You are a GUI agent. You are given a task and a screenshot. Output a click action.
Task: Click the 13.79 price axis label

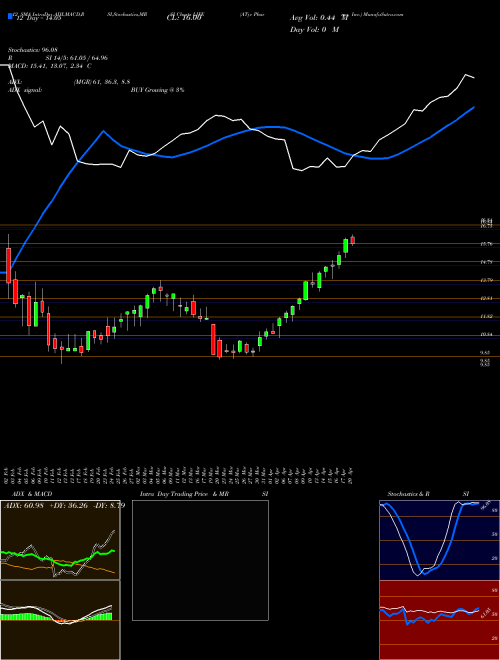[x=486, y=280]
